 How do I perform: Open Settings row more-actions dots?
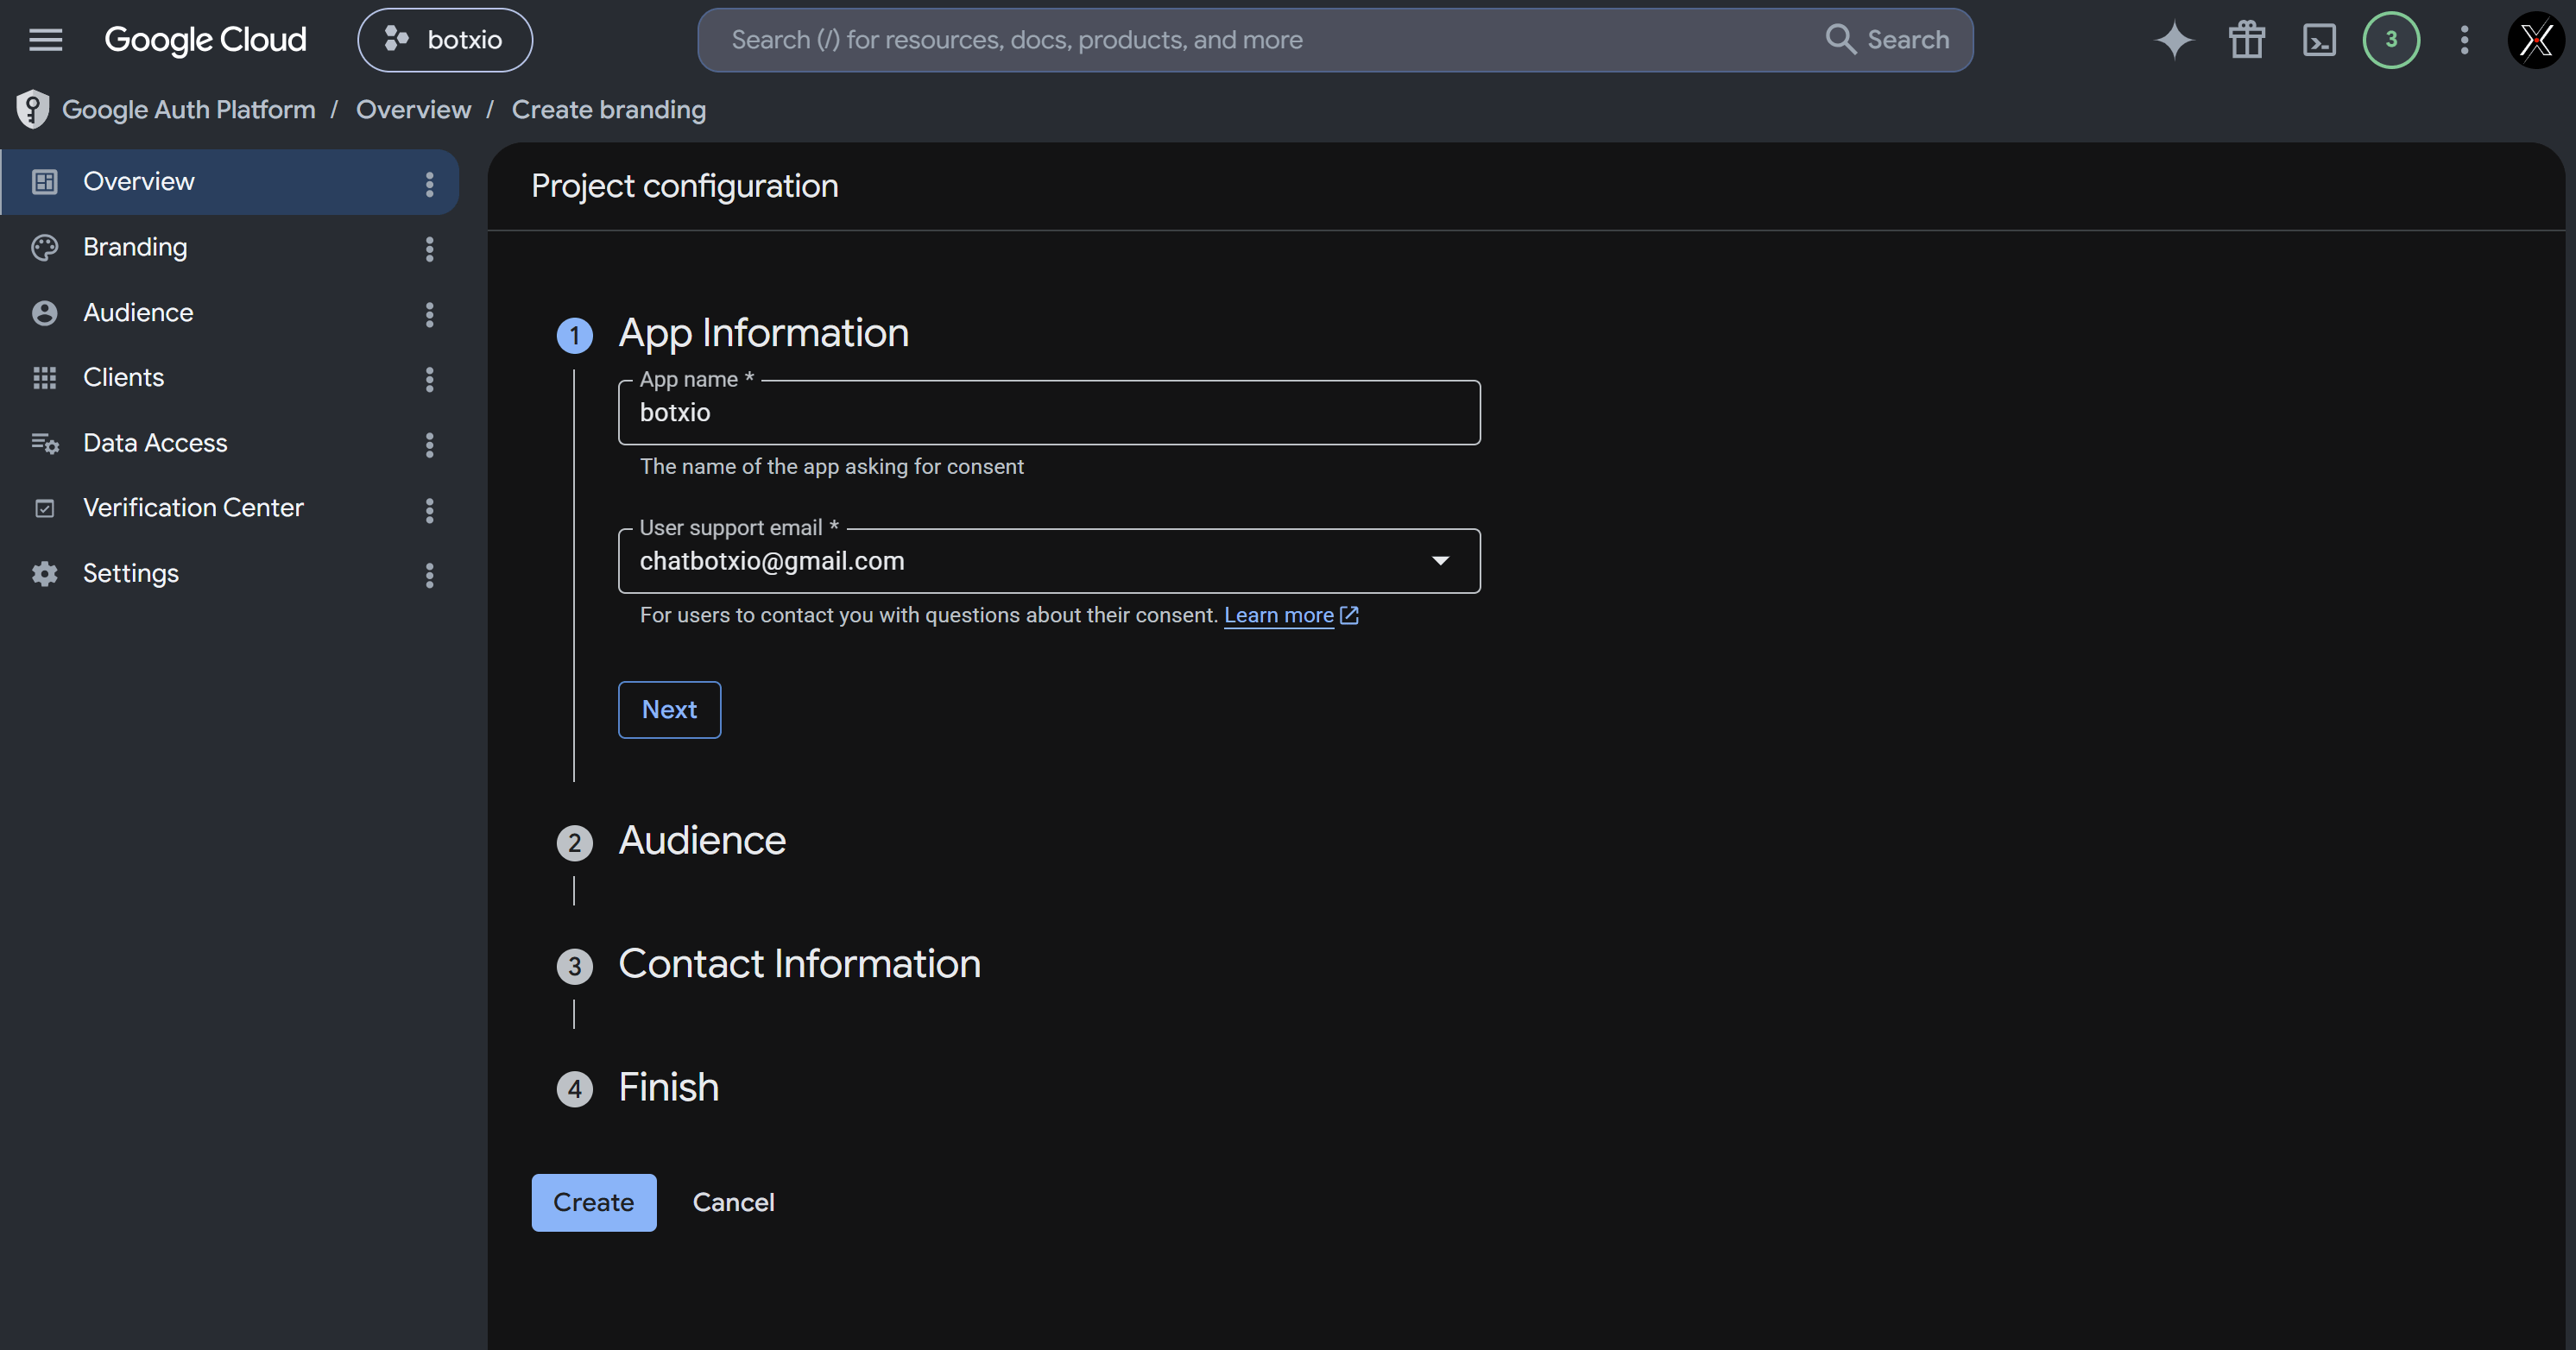[429, 576]
